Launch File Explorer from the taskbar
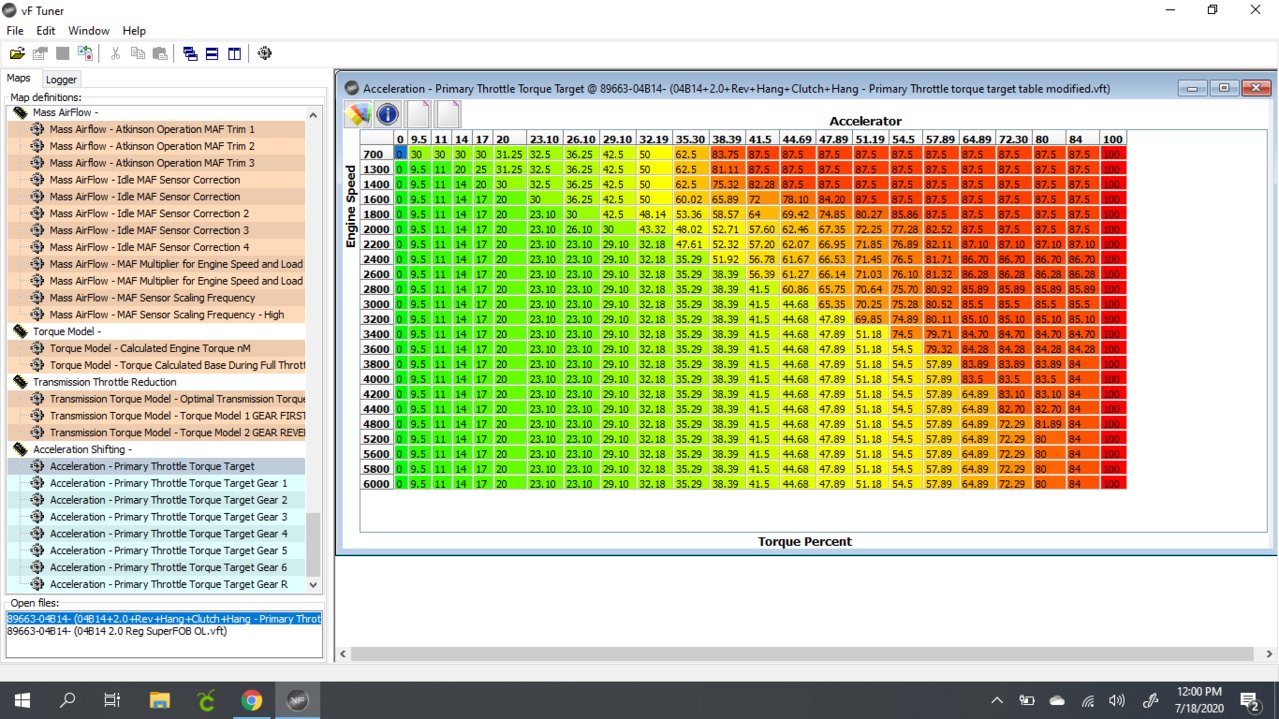 (160, 700)
